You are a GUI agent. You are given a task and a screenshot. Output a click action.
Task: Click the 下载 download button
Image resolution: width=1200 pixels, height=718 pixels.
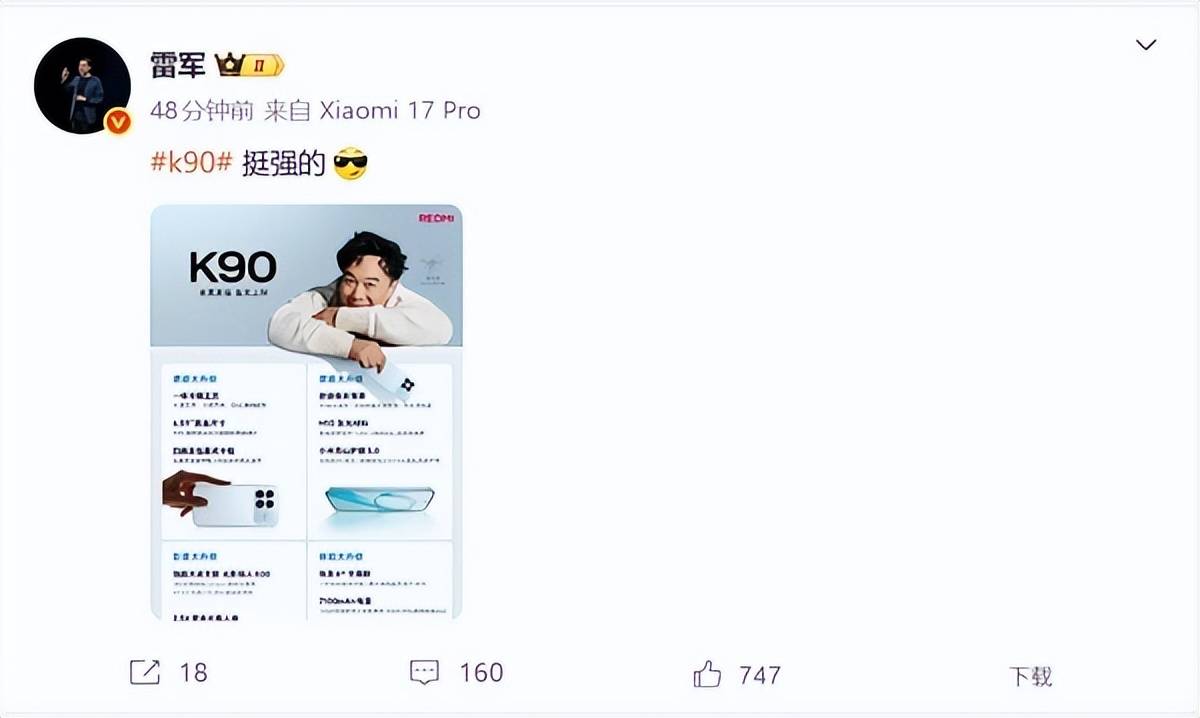click(1030, 675)
